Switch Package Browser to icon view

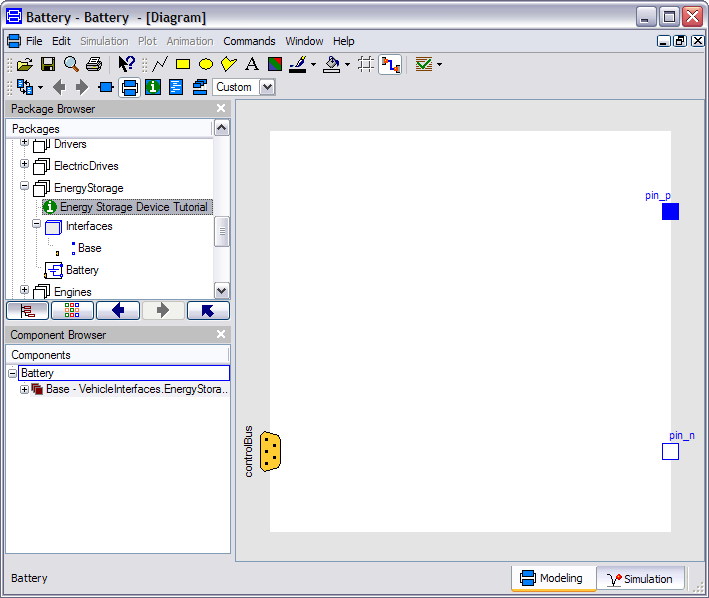72,310
